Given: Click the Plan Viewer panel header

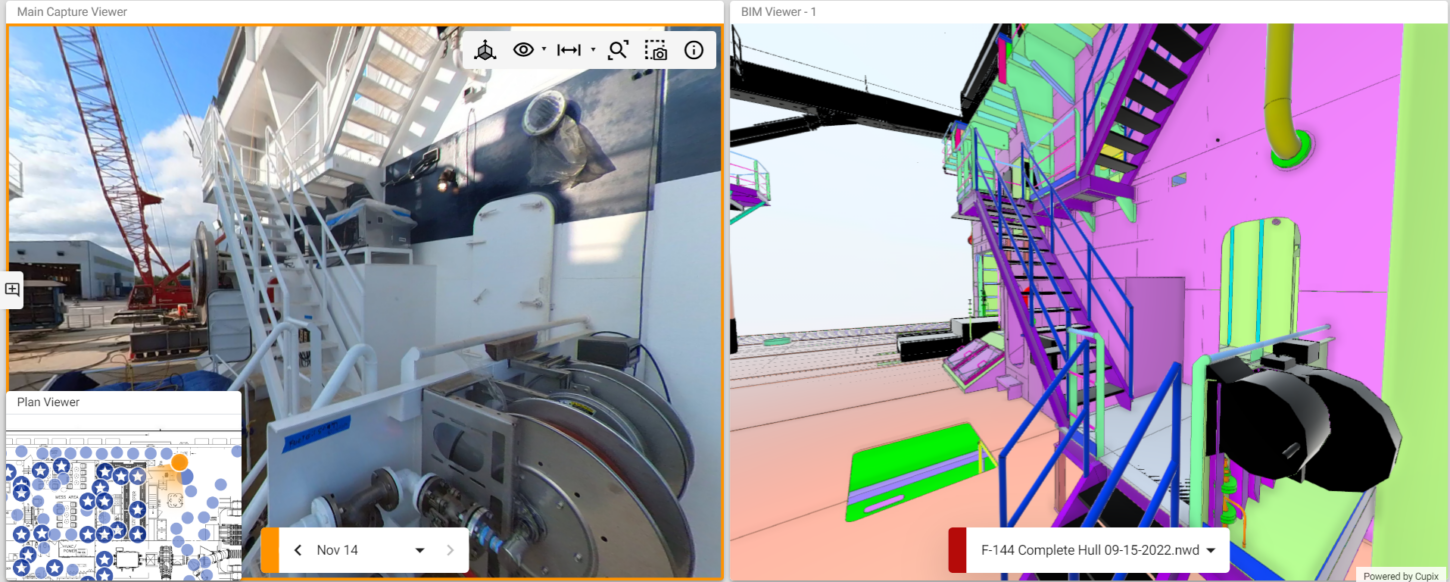Looking at the screenshot, I should [x=48, y=402].
